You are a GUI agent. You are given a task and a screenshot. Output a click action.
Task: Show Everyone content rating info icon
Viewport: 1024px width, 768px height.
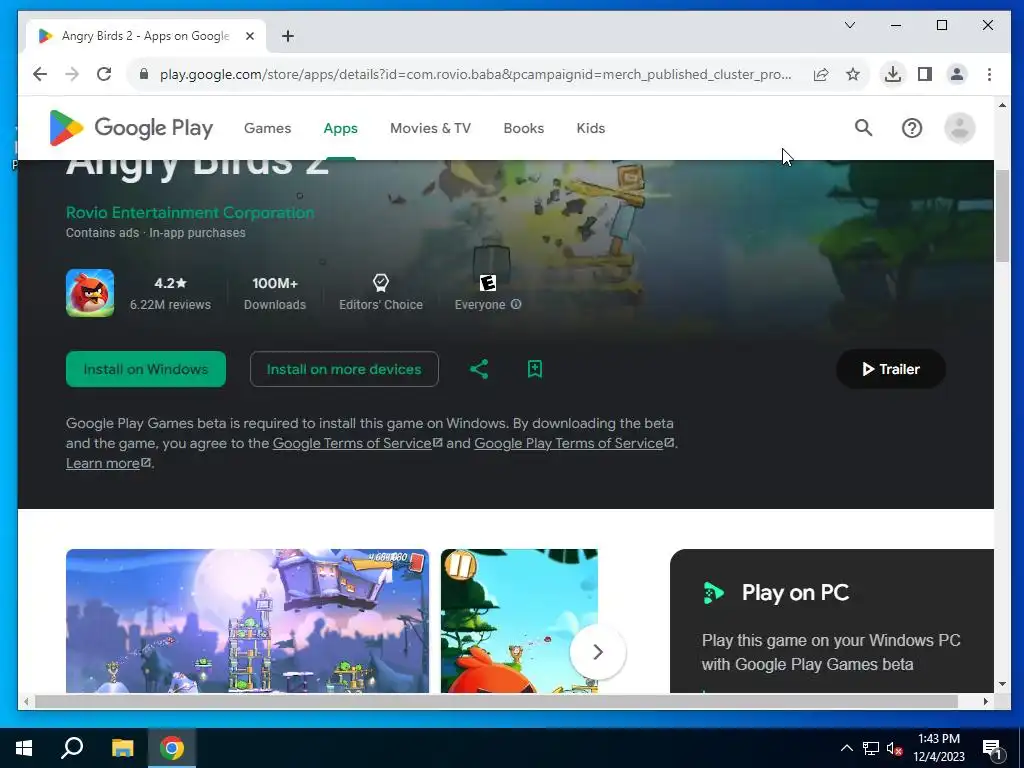click(516, 304)
